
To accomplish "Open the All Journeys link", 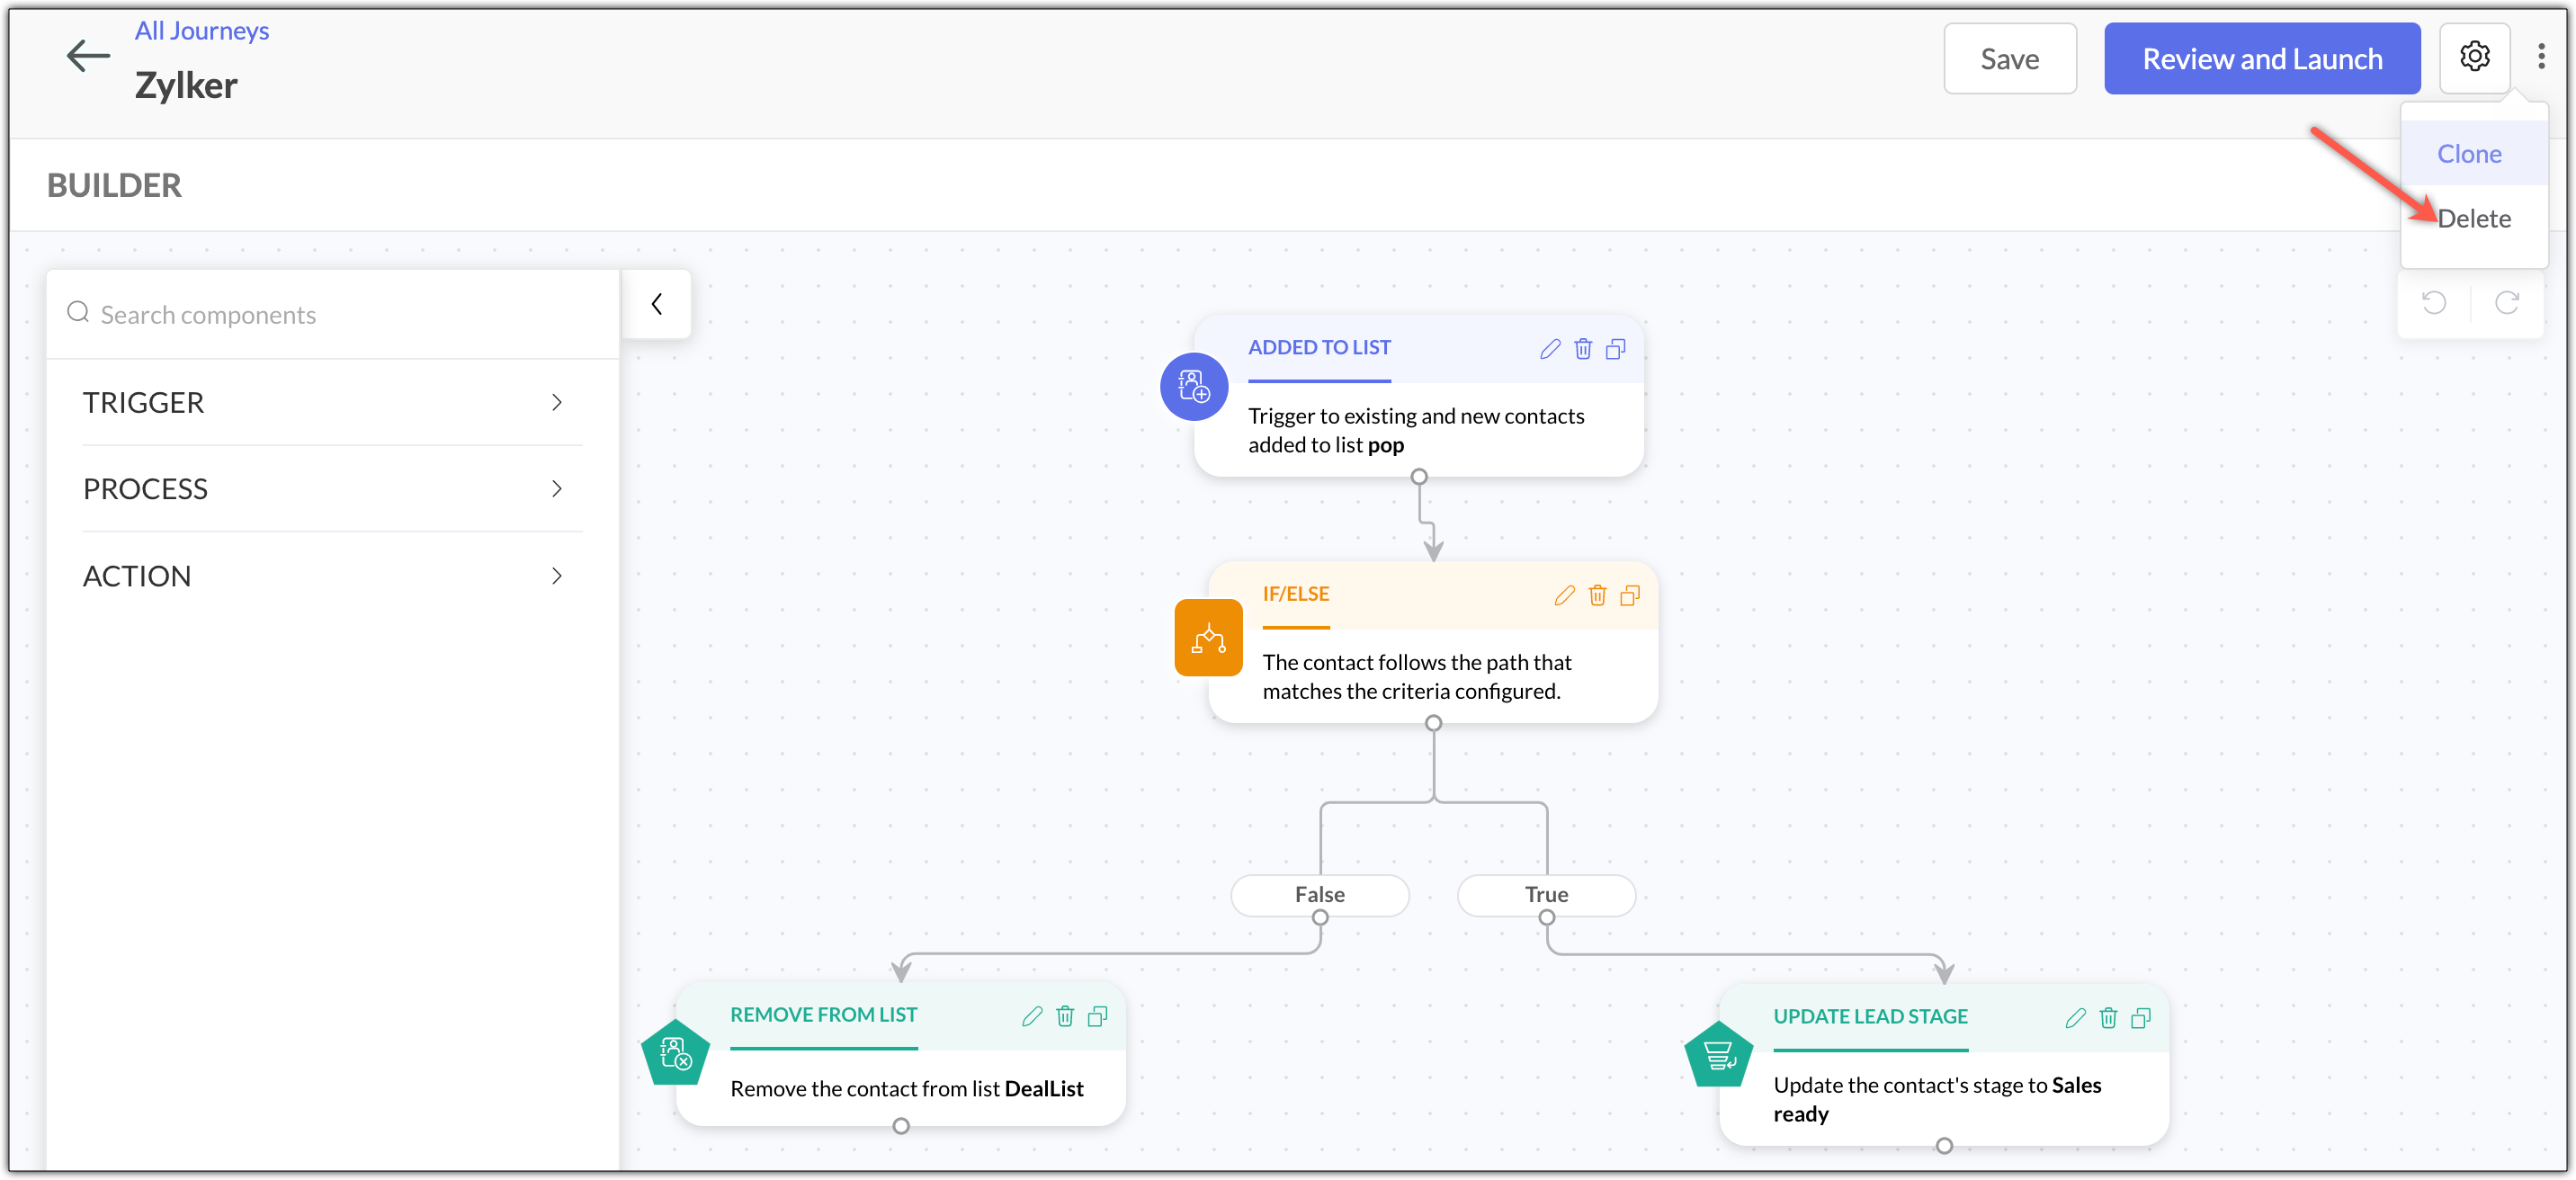I will coord(202,30).
